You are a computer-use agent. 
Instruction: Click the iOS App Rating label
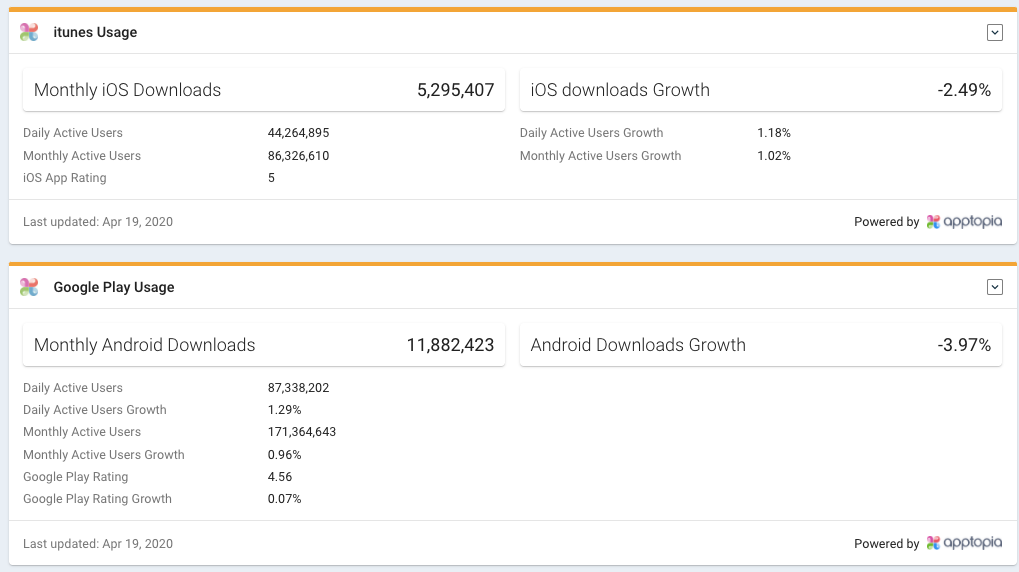[64, 178]
